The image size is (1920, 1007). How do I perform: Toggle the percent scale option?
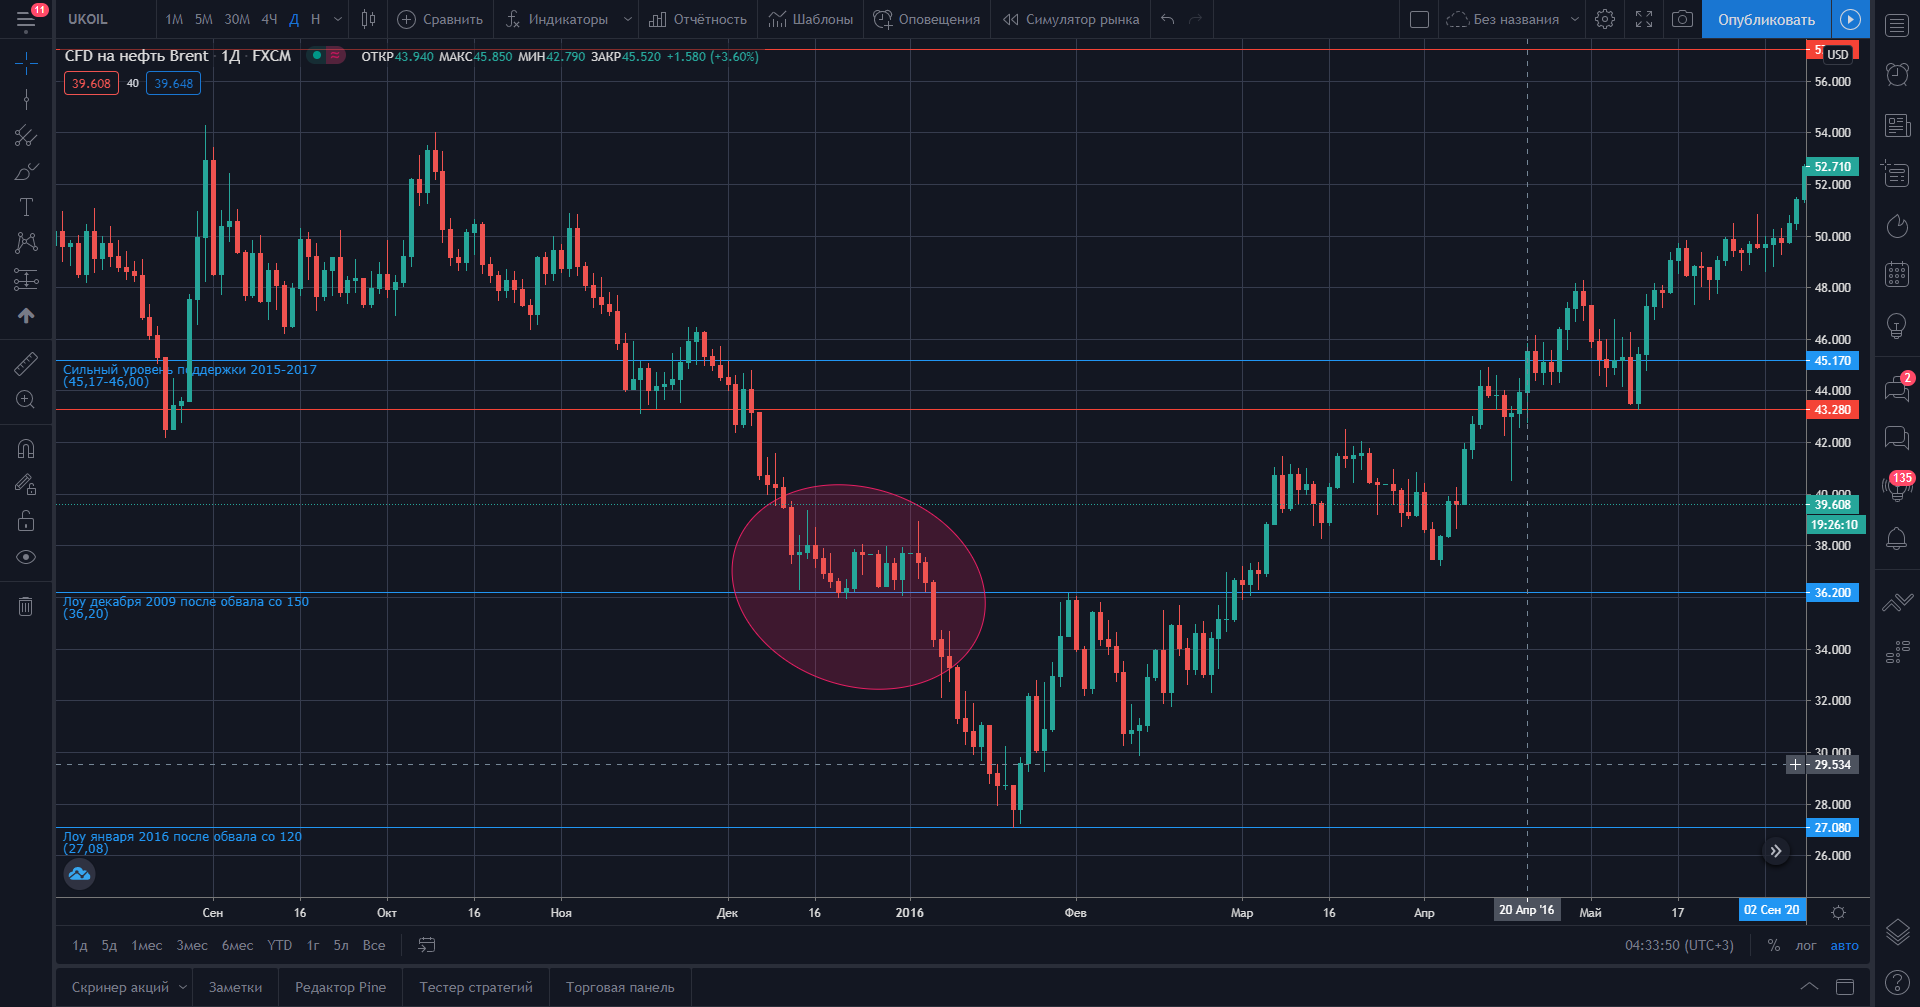(x=1773, y=945)
